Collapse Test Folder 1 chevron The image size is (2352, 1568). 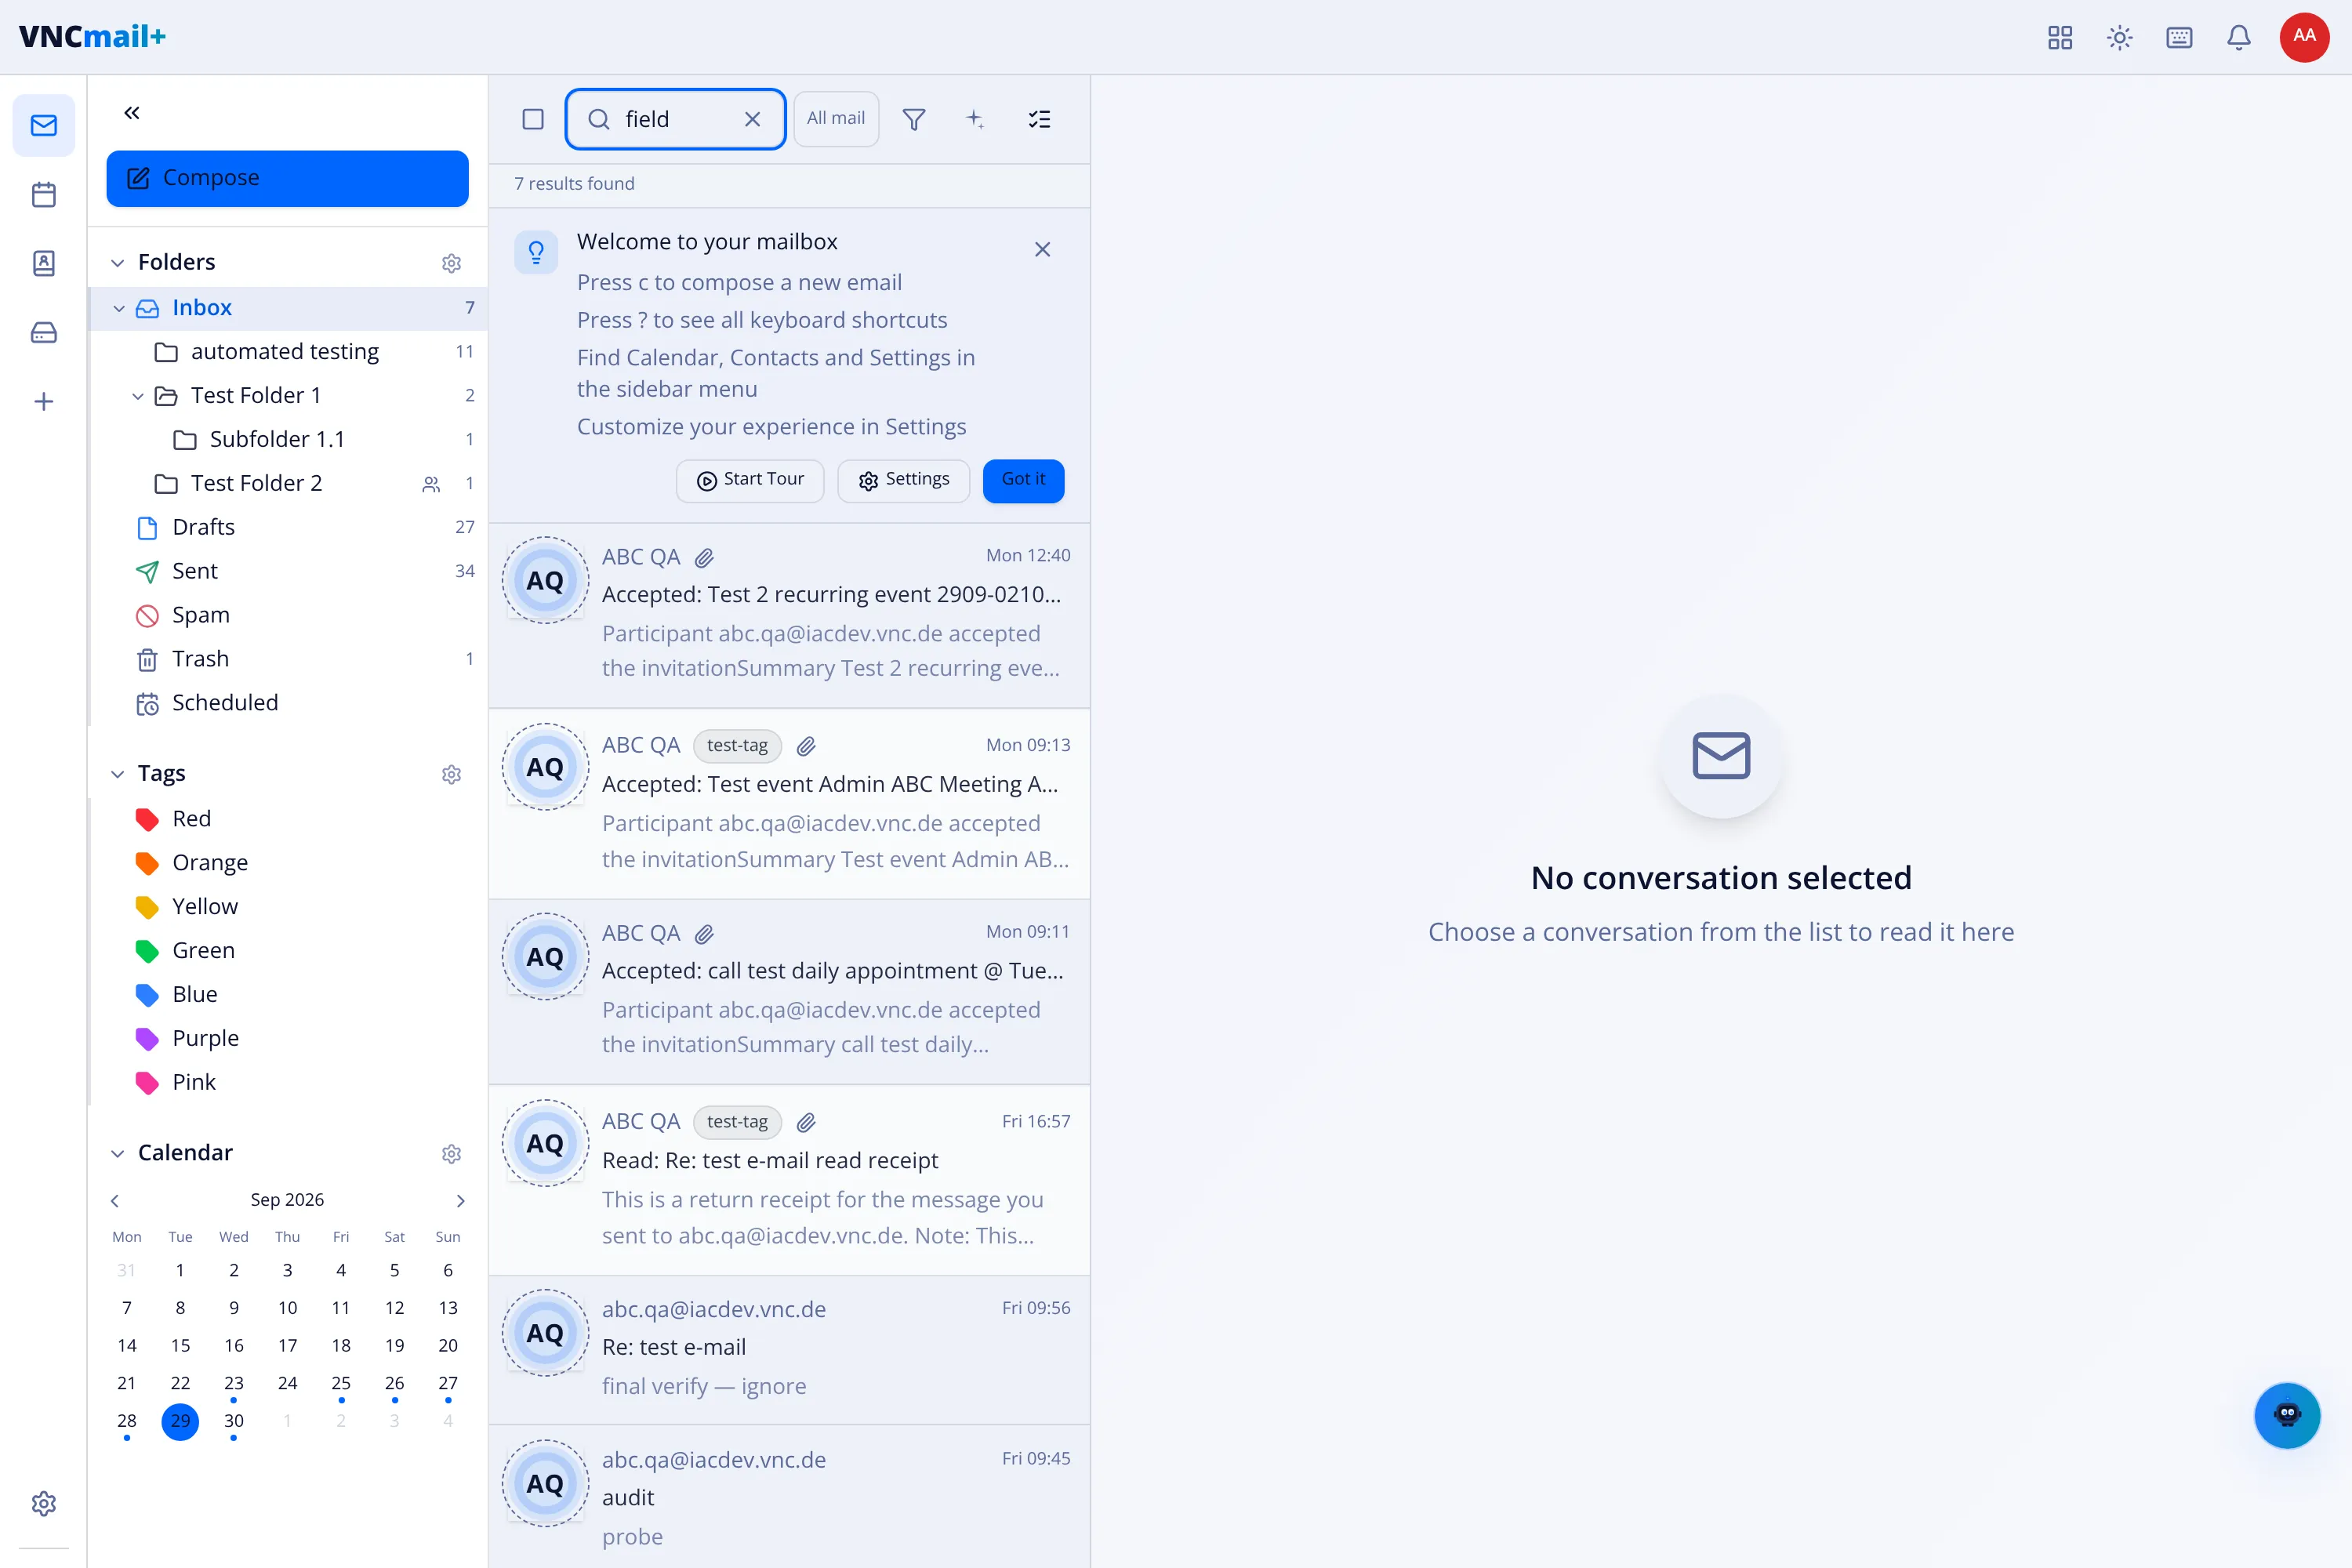point(138,396)
